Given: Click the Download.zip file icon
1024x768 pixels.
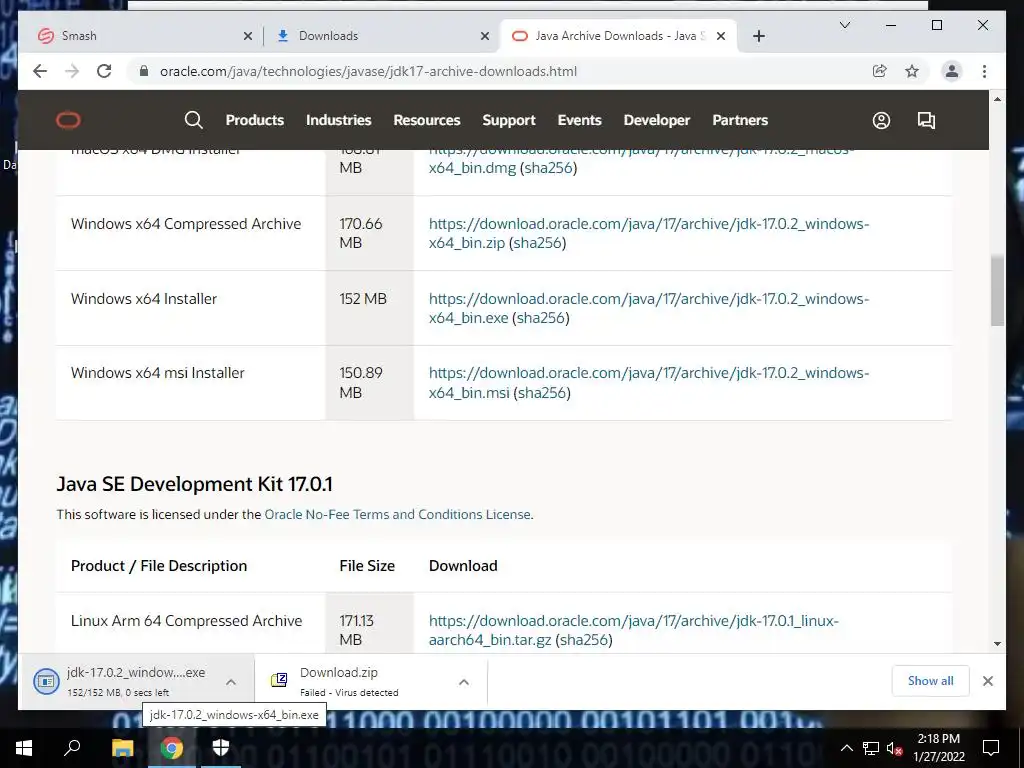Looking at the screenshot, I should point(279,680).
